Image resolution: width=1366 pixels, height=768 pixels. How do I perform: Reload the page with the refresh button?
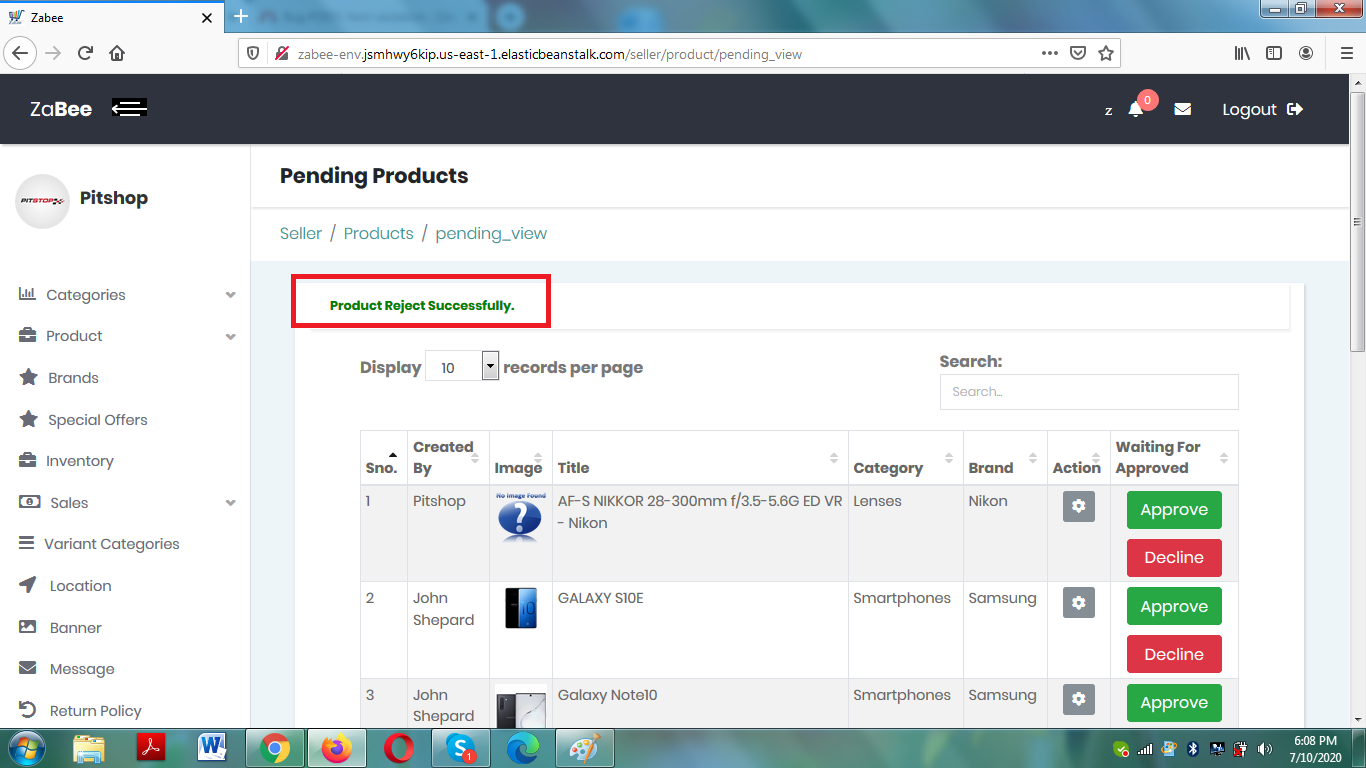tap(86, 53)
